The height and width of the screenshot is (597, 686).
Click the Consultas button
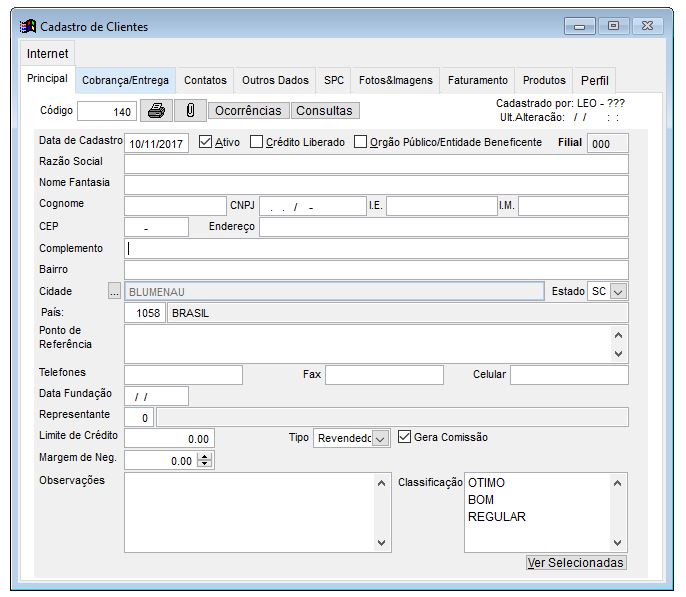pyautogui.click(x=324, y=111)
